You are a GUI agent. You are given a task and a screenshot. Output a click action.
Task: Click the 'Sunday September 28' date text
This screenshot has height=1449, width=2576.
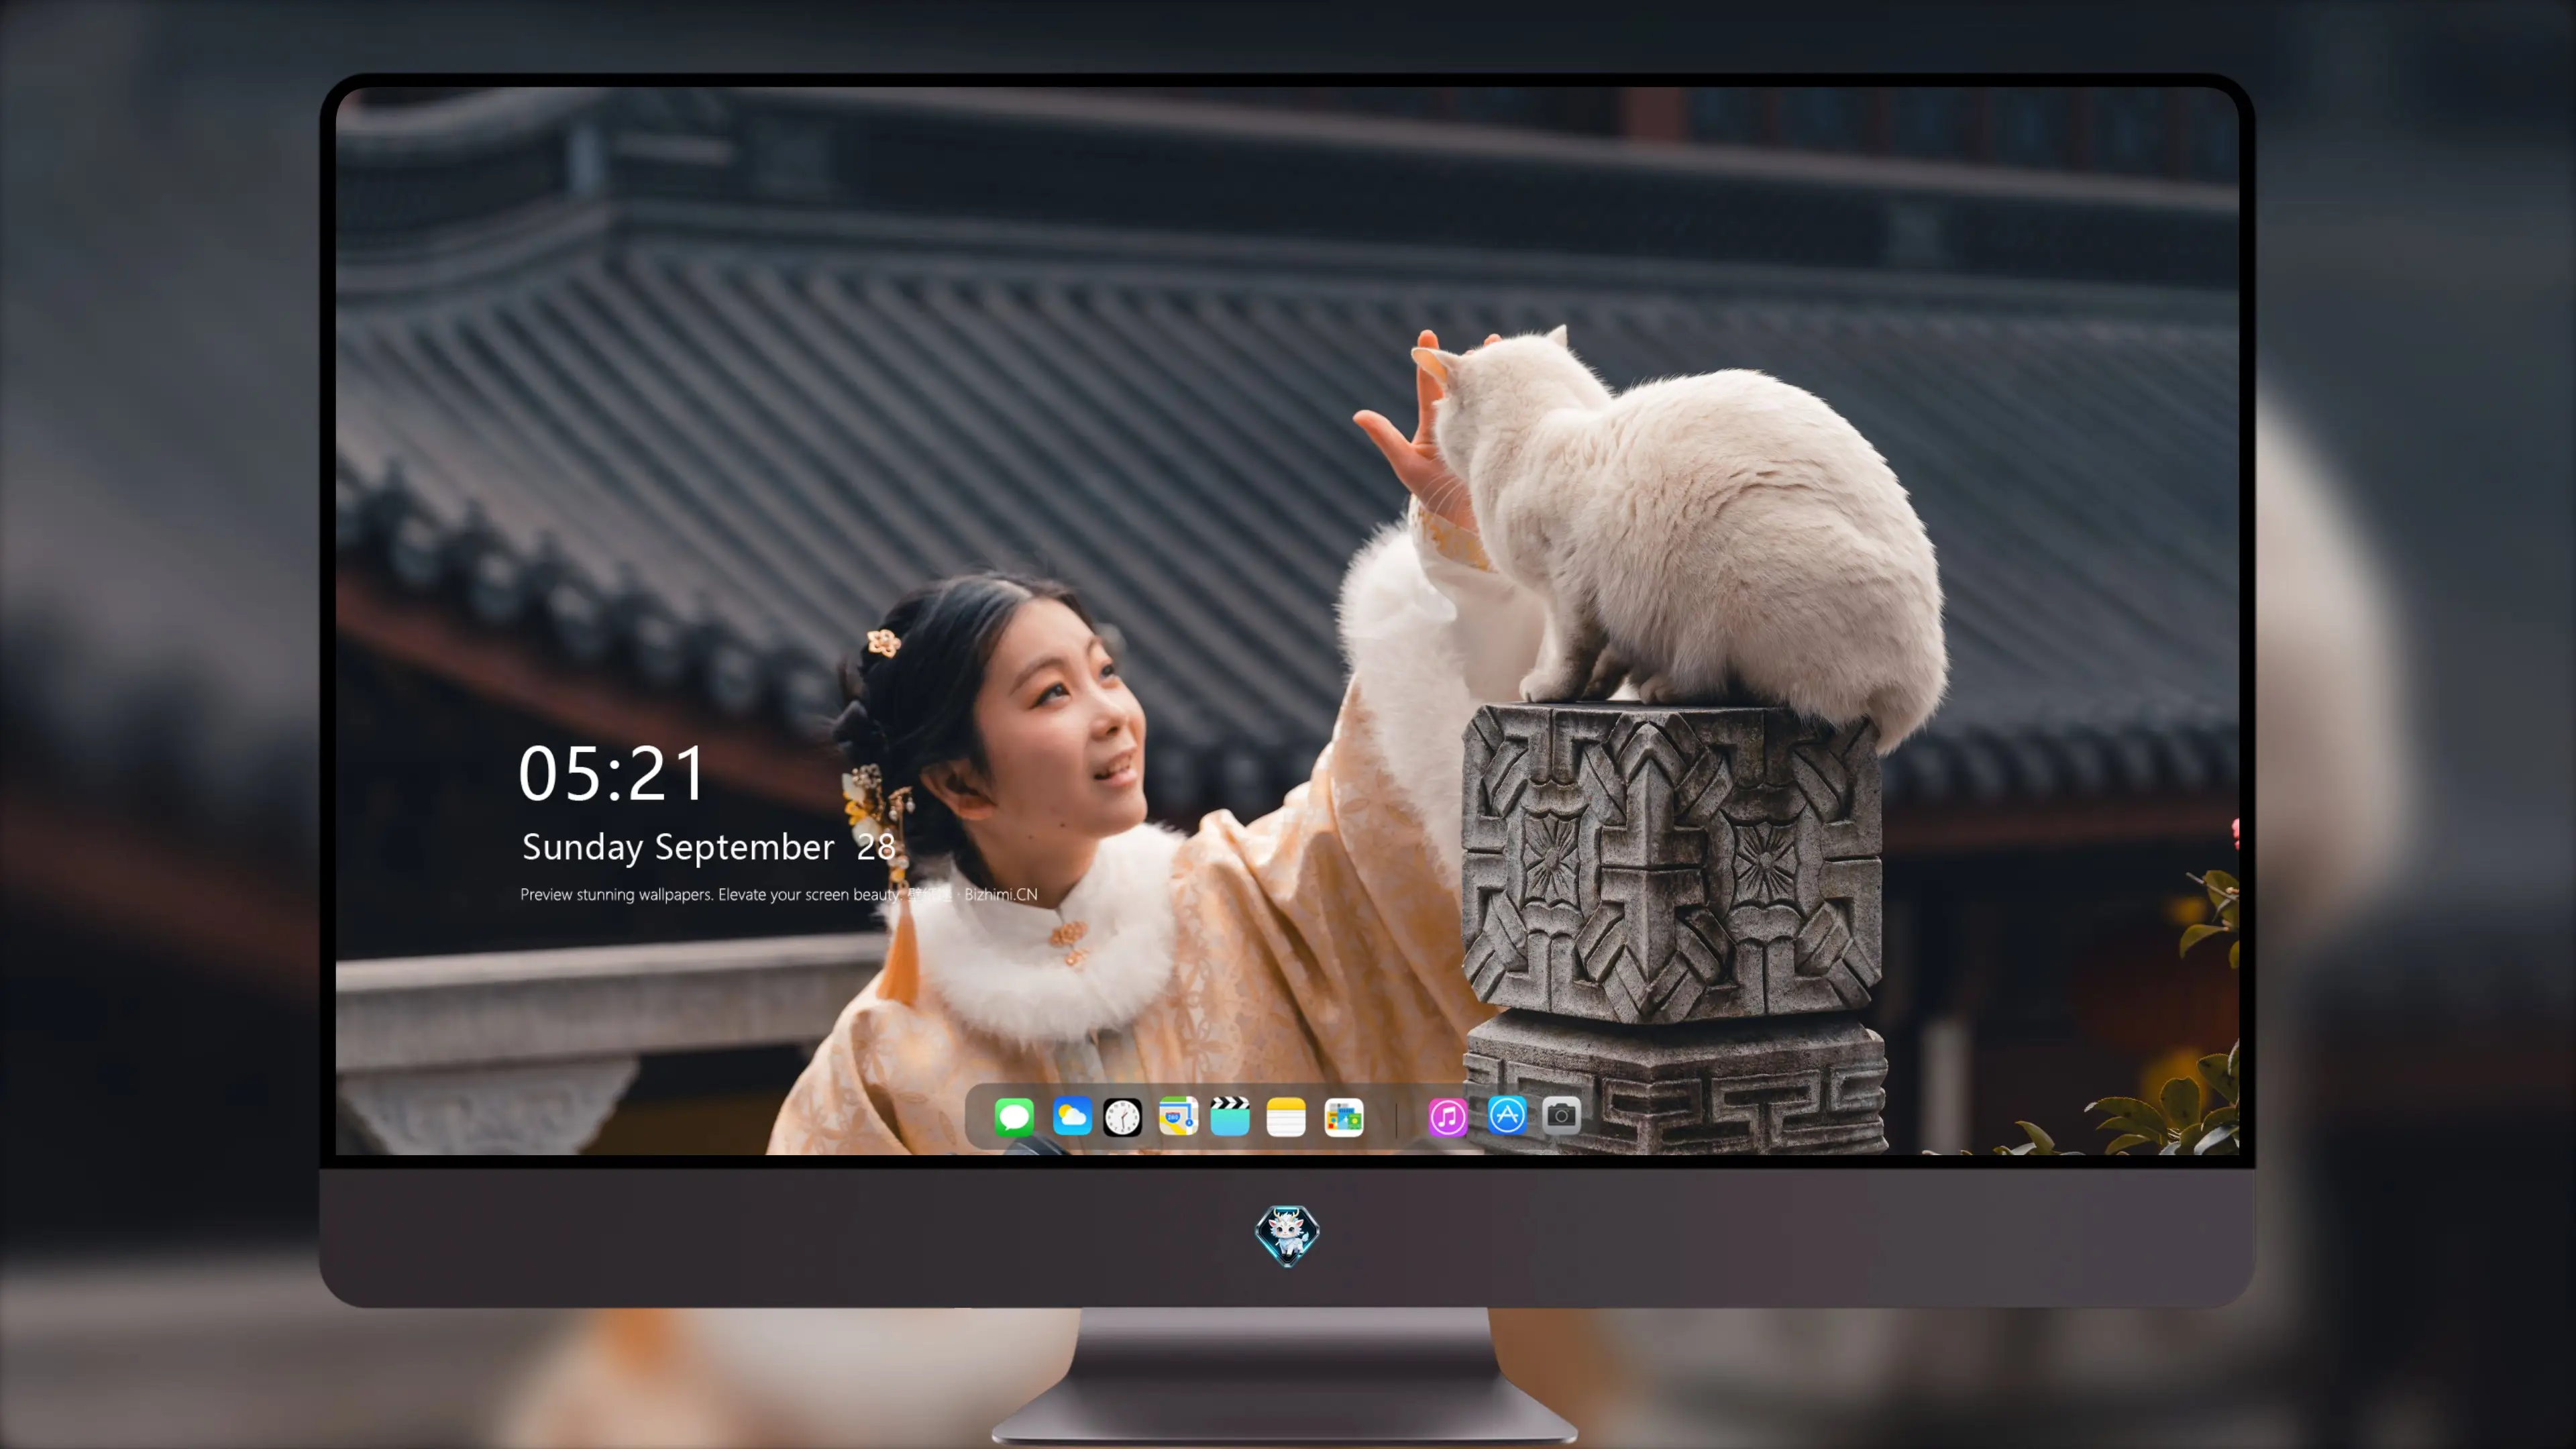pos(708,847)
